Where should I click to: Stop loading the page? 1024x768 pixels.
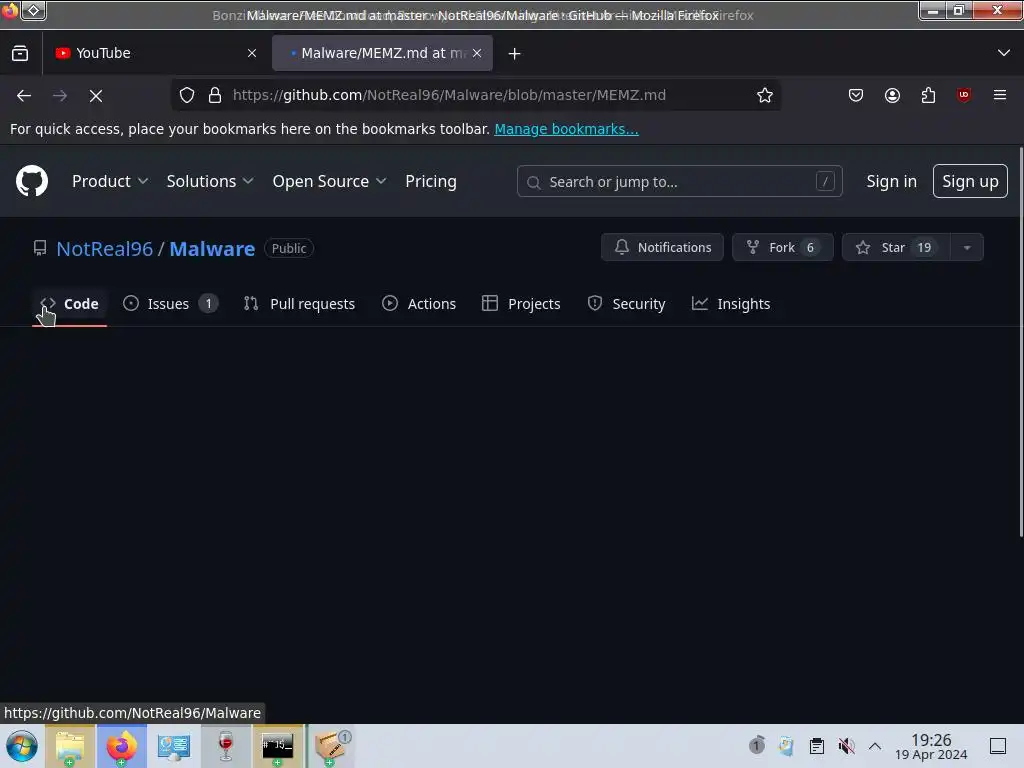click(x=96, y=95)
